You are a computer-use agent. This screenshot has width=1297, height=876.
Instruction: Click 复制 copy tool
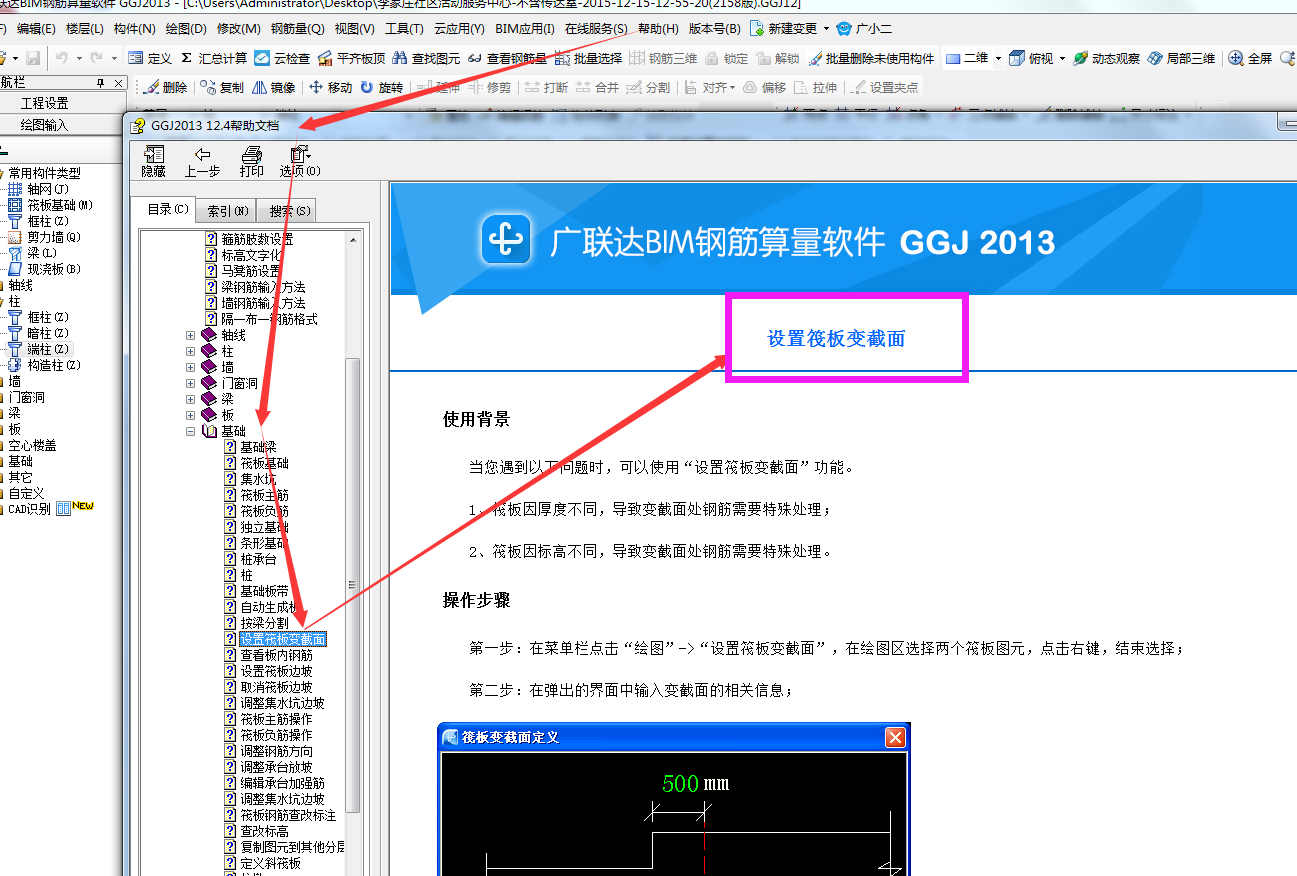pyautogui.click(x=222, y=87)
